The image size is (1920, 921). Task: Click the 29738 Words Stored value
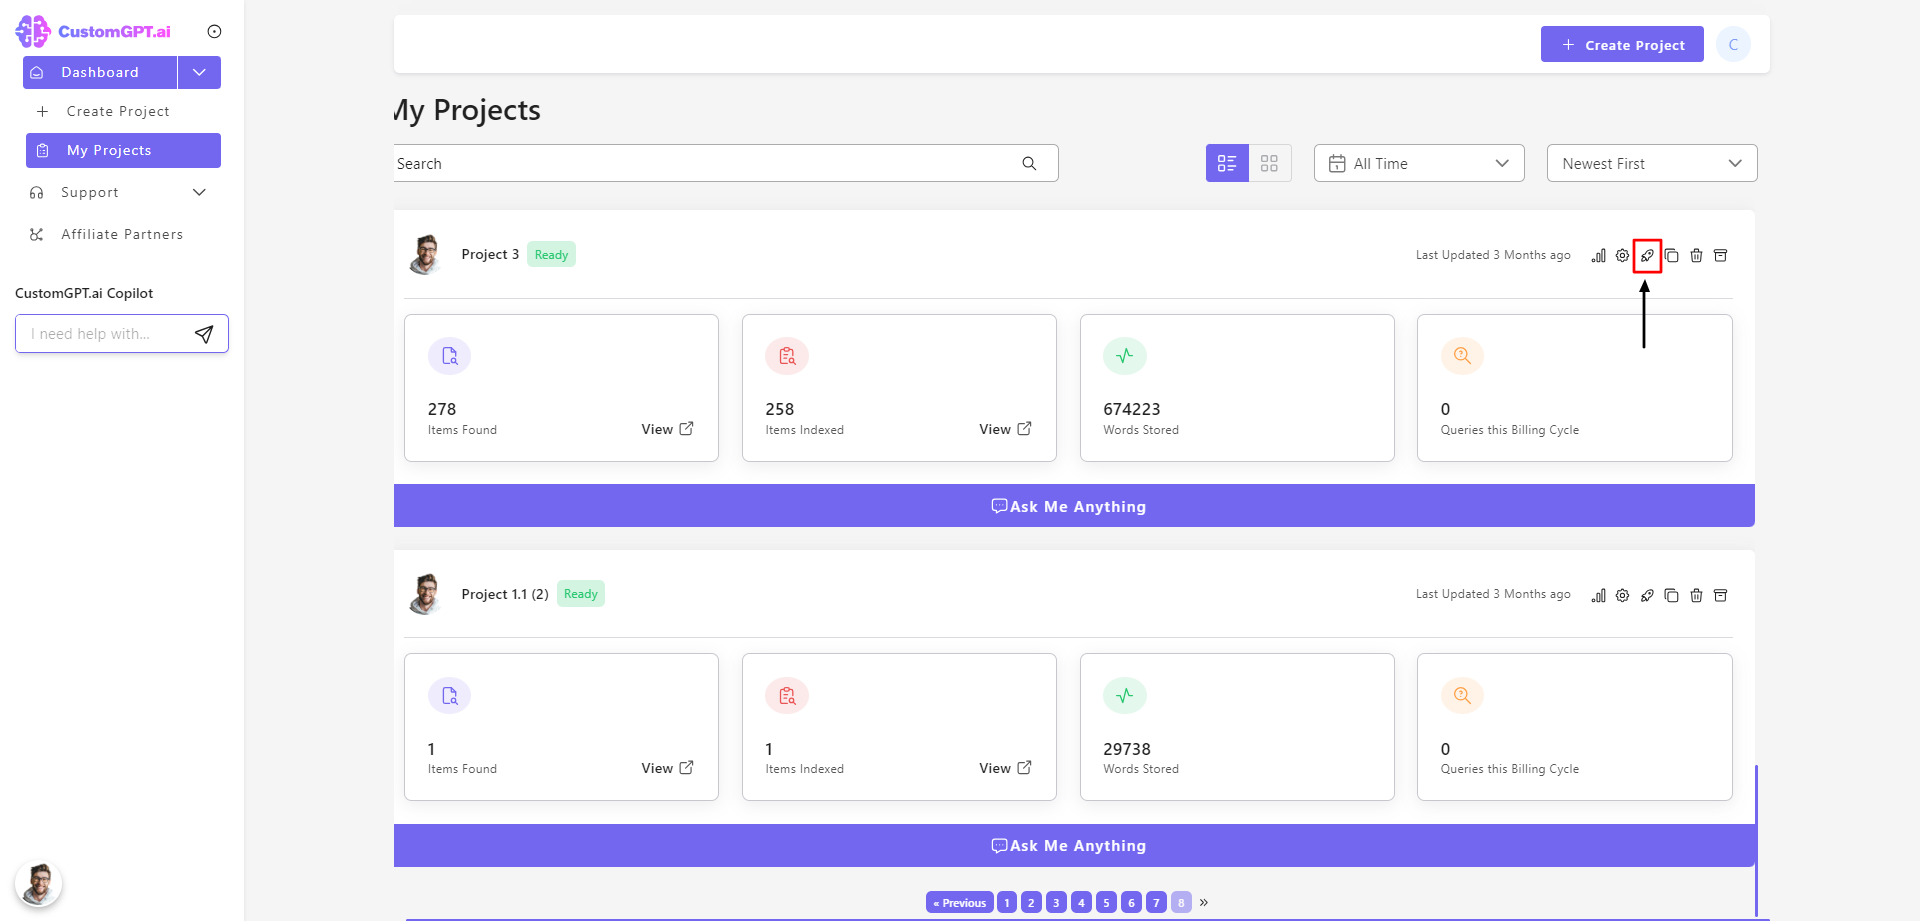point(1127,749)
